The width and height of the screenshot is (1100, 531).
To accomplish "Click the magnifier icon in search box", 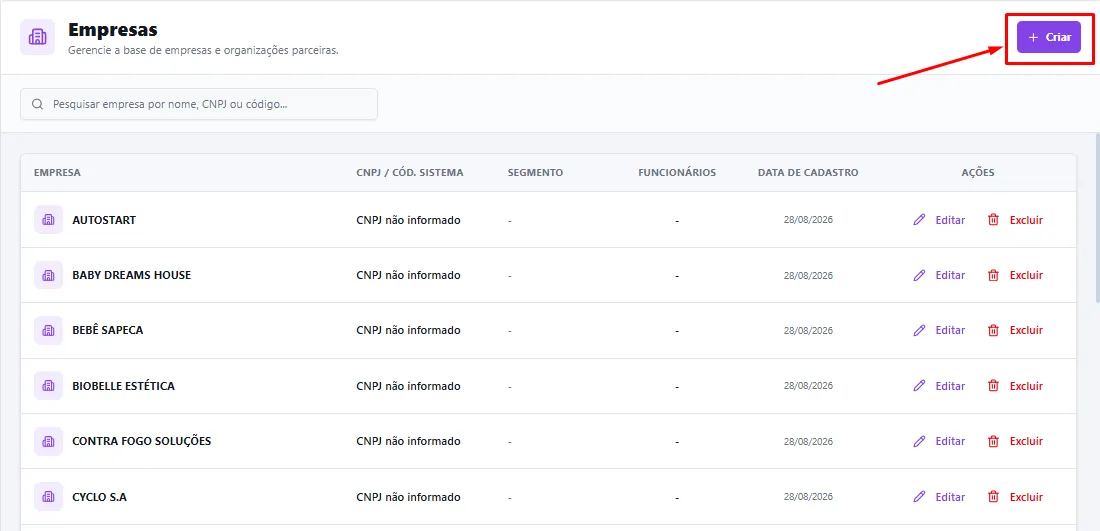I will [38, 104].
